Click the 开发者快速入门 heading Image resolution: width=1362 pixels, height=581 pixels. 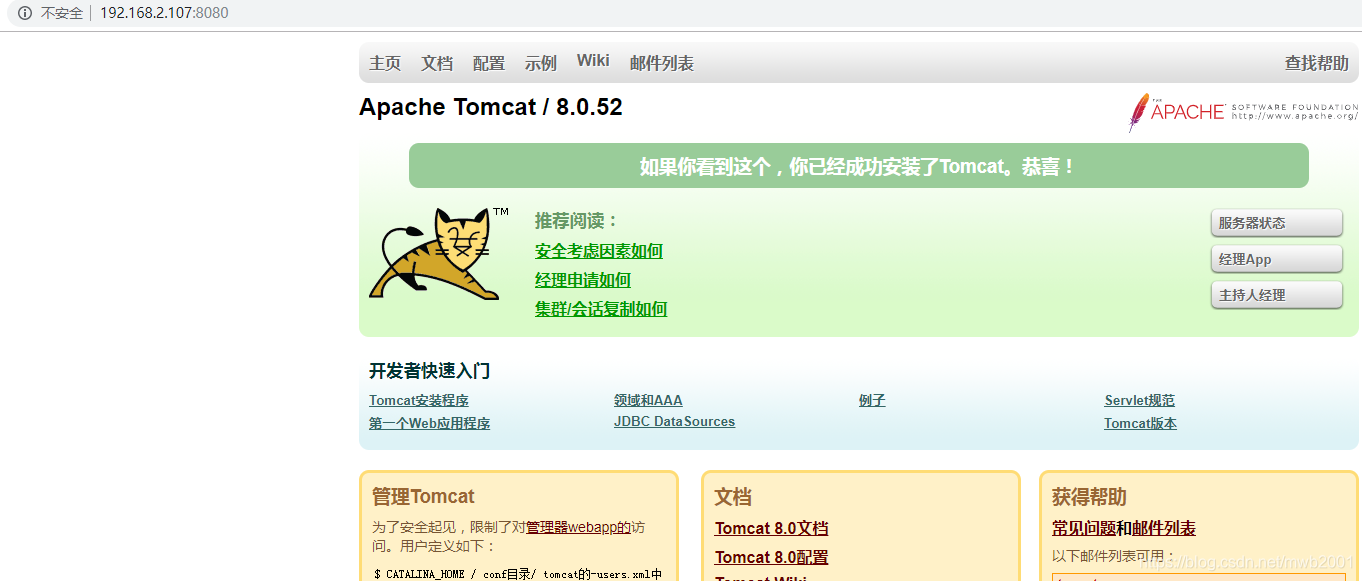[x=429, y=371]
